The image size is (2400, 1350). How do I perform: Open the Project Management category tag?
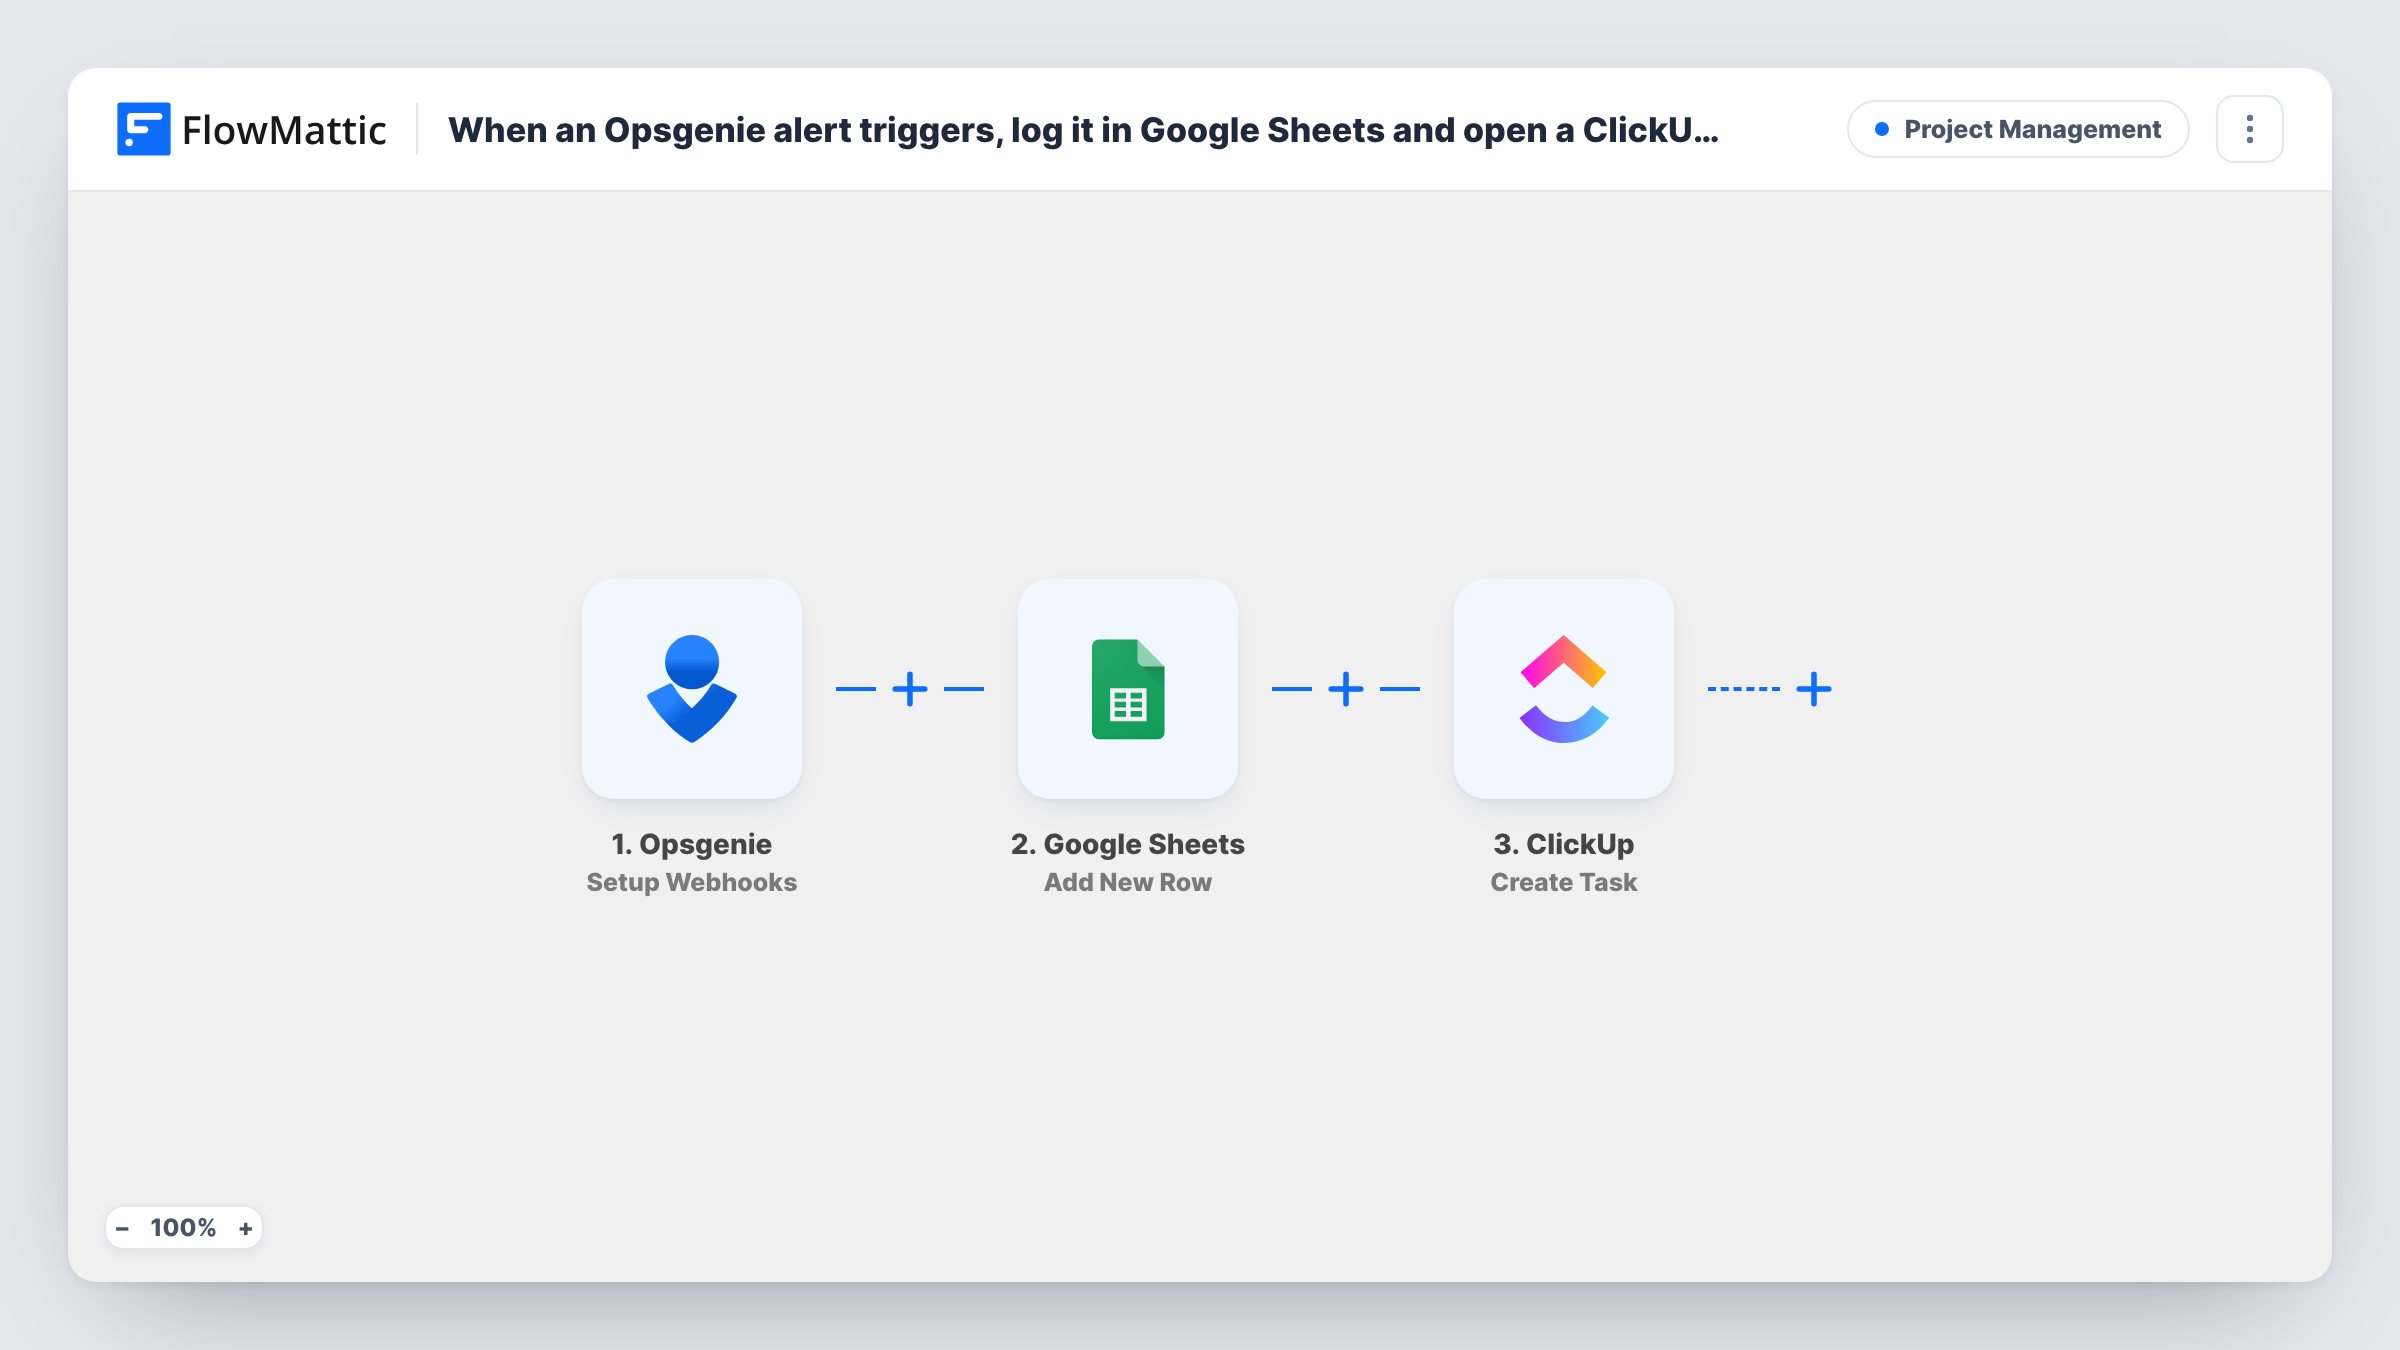(x=2017, y=129)
